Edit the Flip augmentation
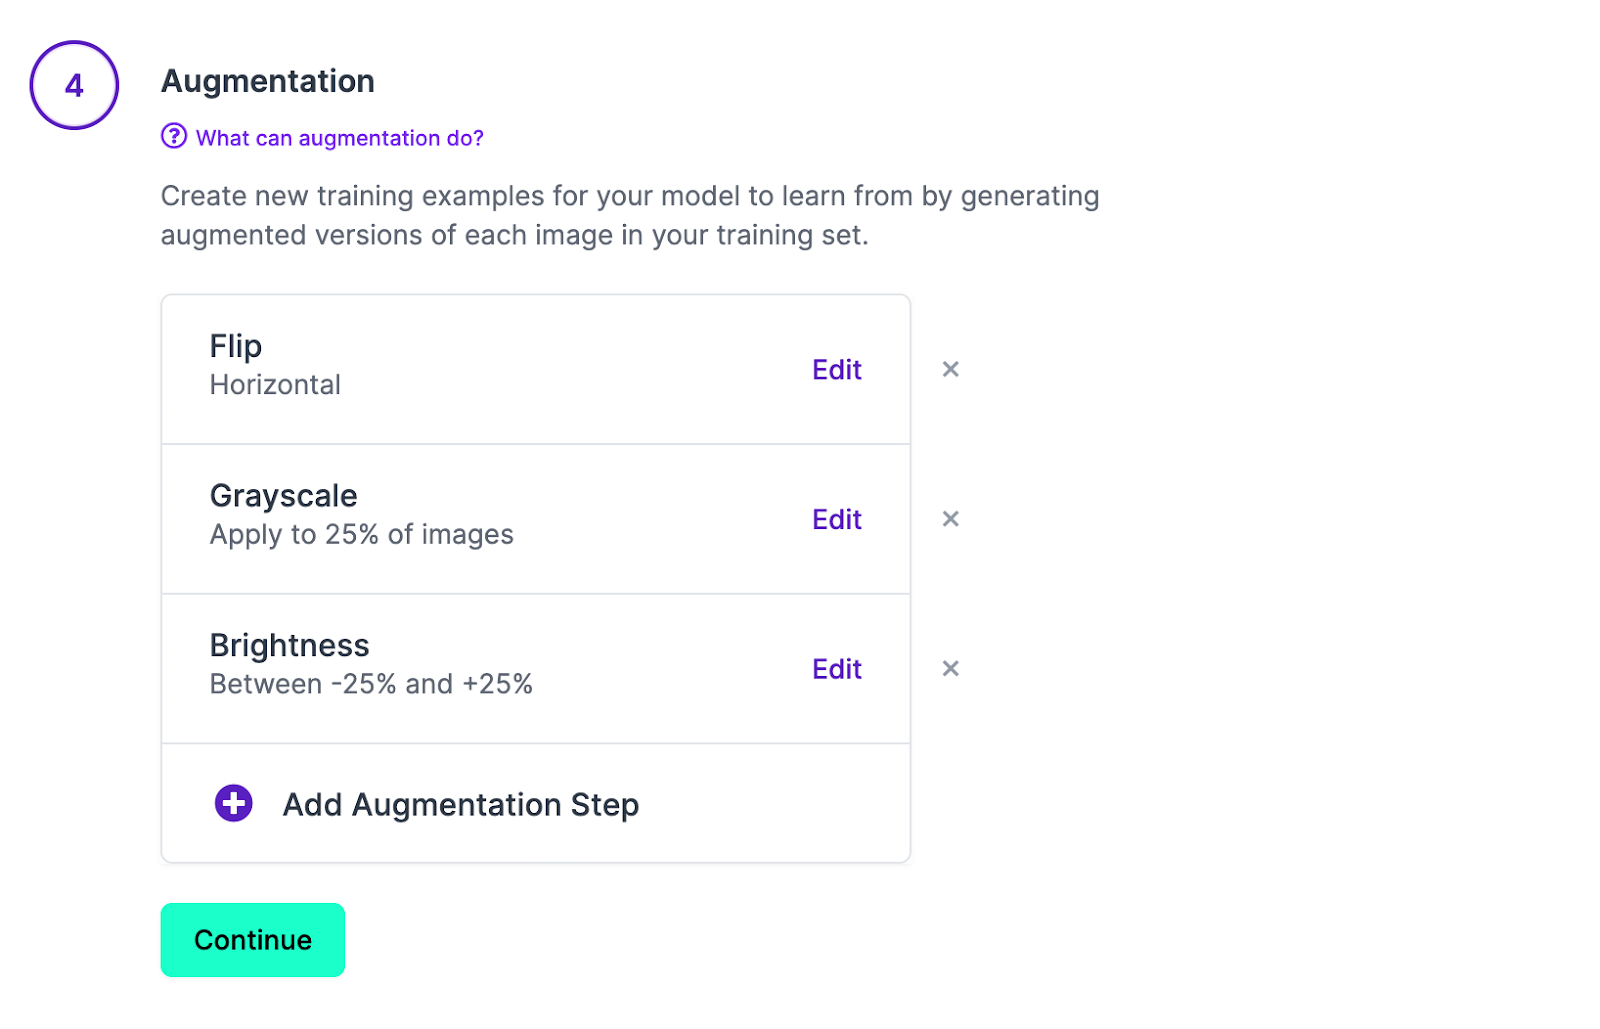Image resolution: width=1600 pixels, height=1029 pixels. click(837, 370)
